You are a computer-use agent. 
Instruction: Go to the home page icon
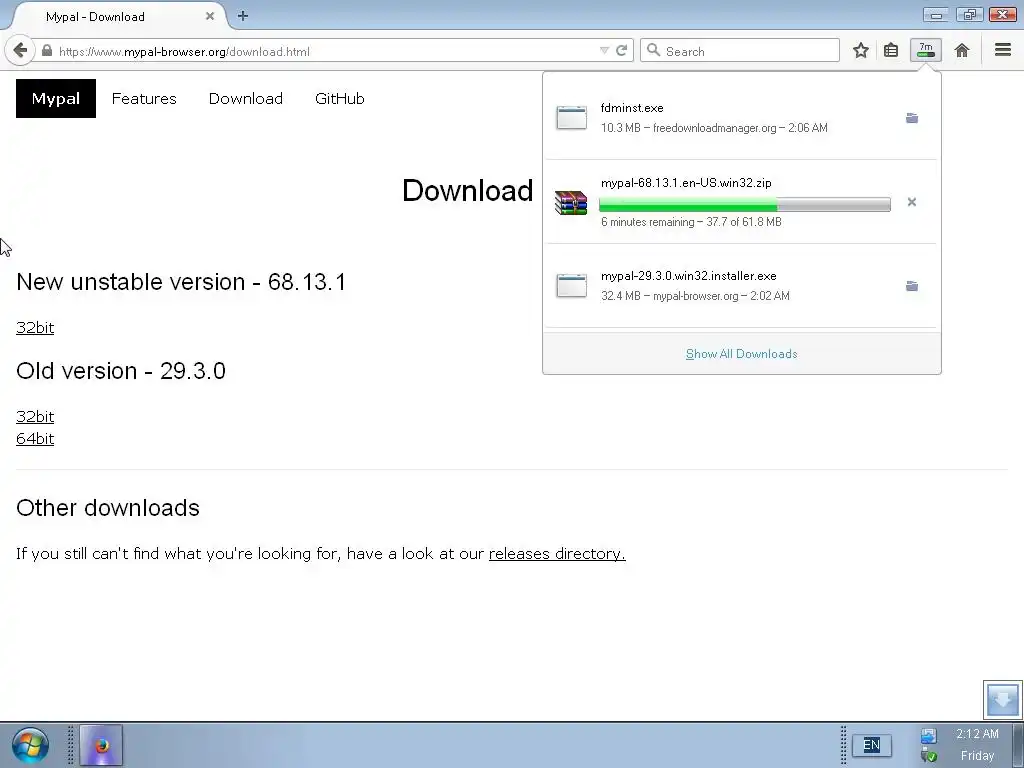[x=961, y=50]
